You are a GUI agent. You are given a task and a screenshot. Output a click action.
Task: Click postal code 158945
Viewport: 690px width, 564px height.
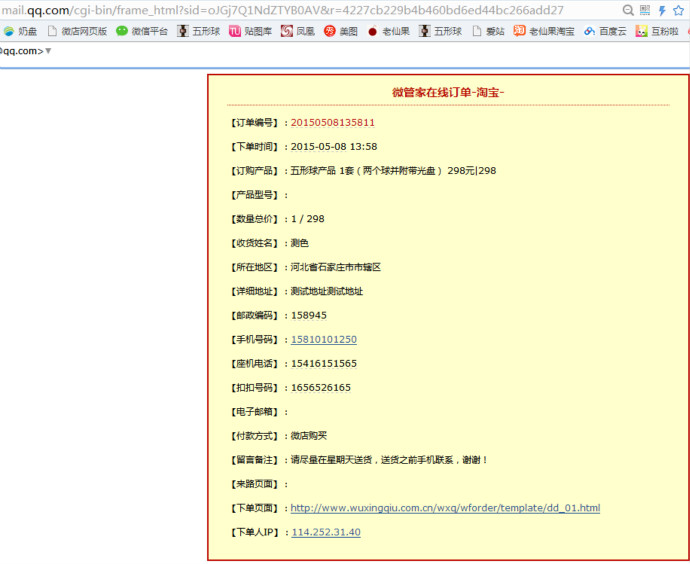[309, 315]
